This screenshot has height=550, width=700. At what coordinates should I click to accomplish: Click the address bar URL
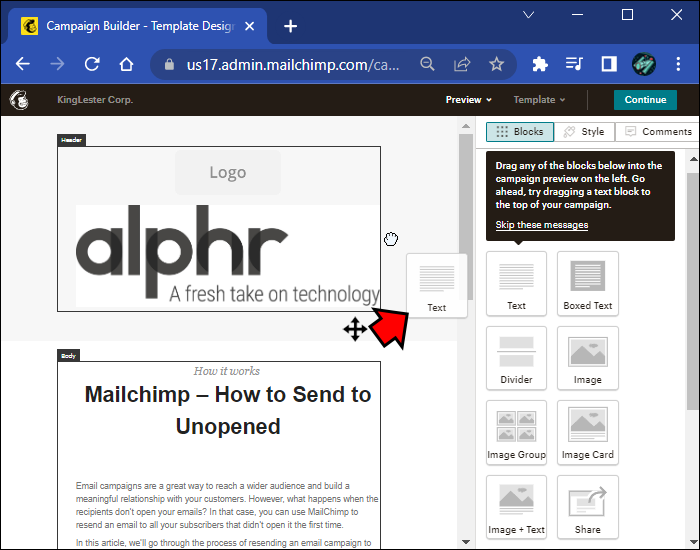(x=293, y=65)
